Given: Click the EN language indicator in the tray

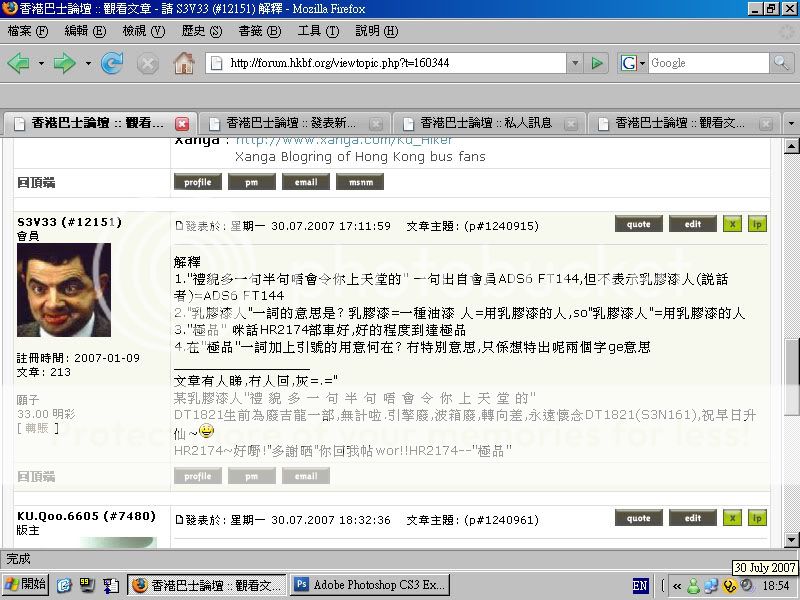Looking at the screenshot, I should pyautogui.click(x=641, y=585).
